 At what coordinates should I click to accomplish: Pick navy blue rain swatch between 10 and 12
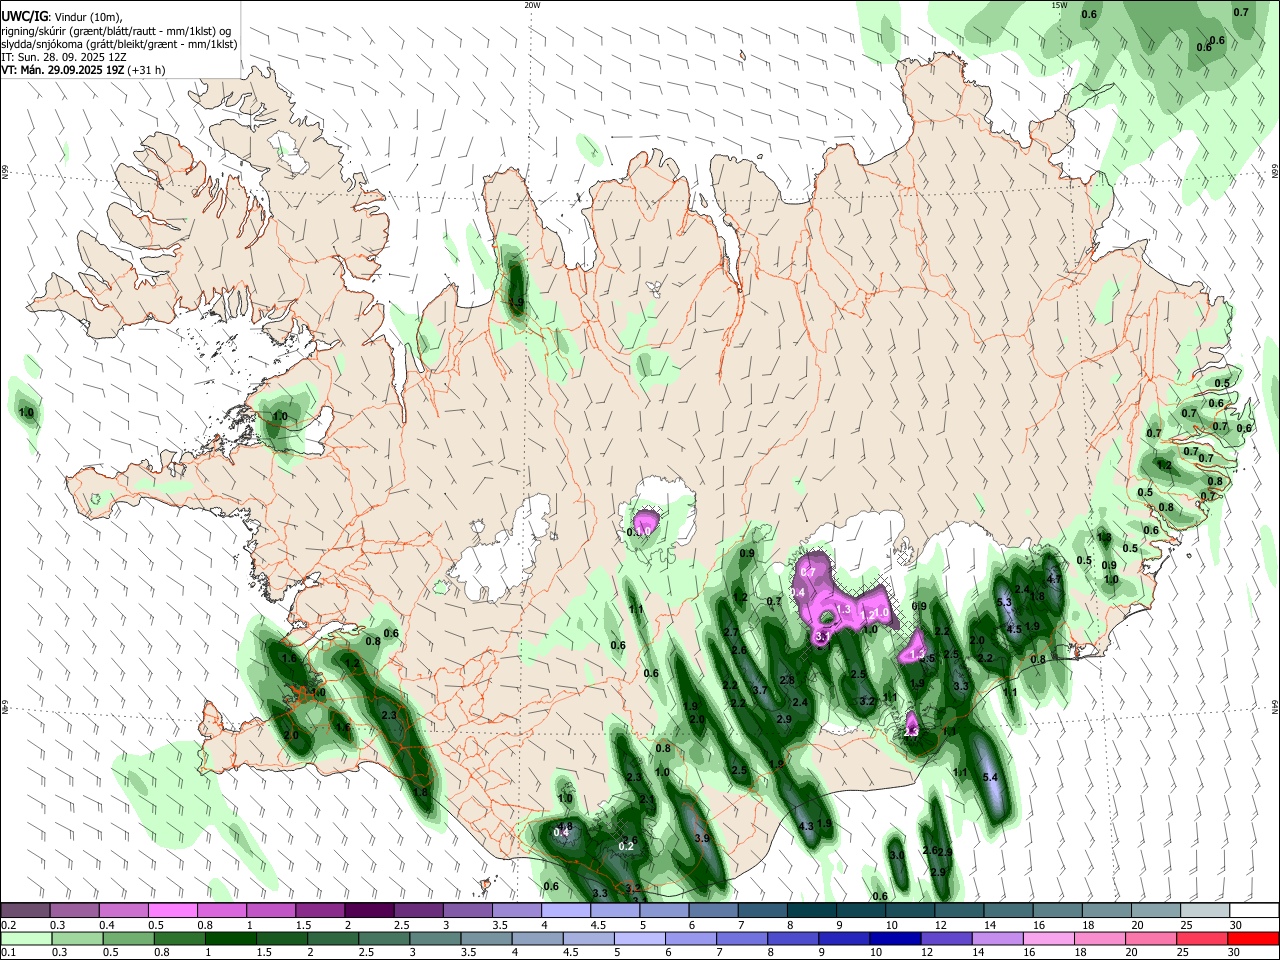click(x=896, y=938)
